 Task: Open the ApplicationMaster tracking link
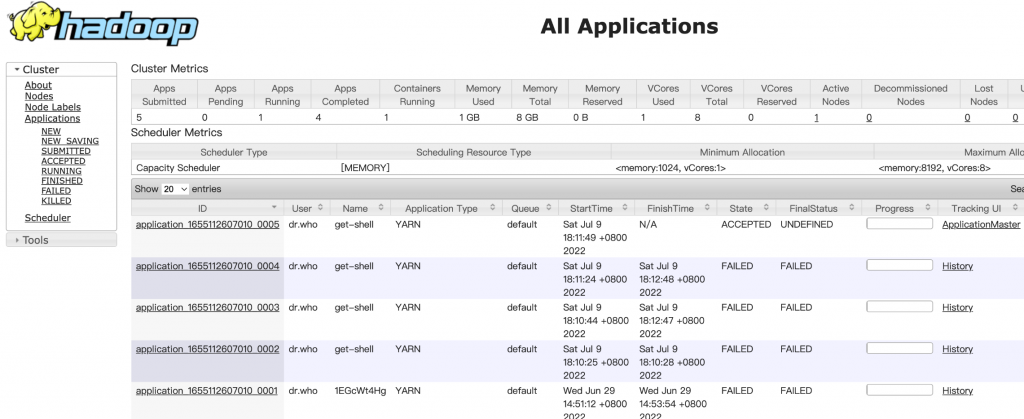981,225
